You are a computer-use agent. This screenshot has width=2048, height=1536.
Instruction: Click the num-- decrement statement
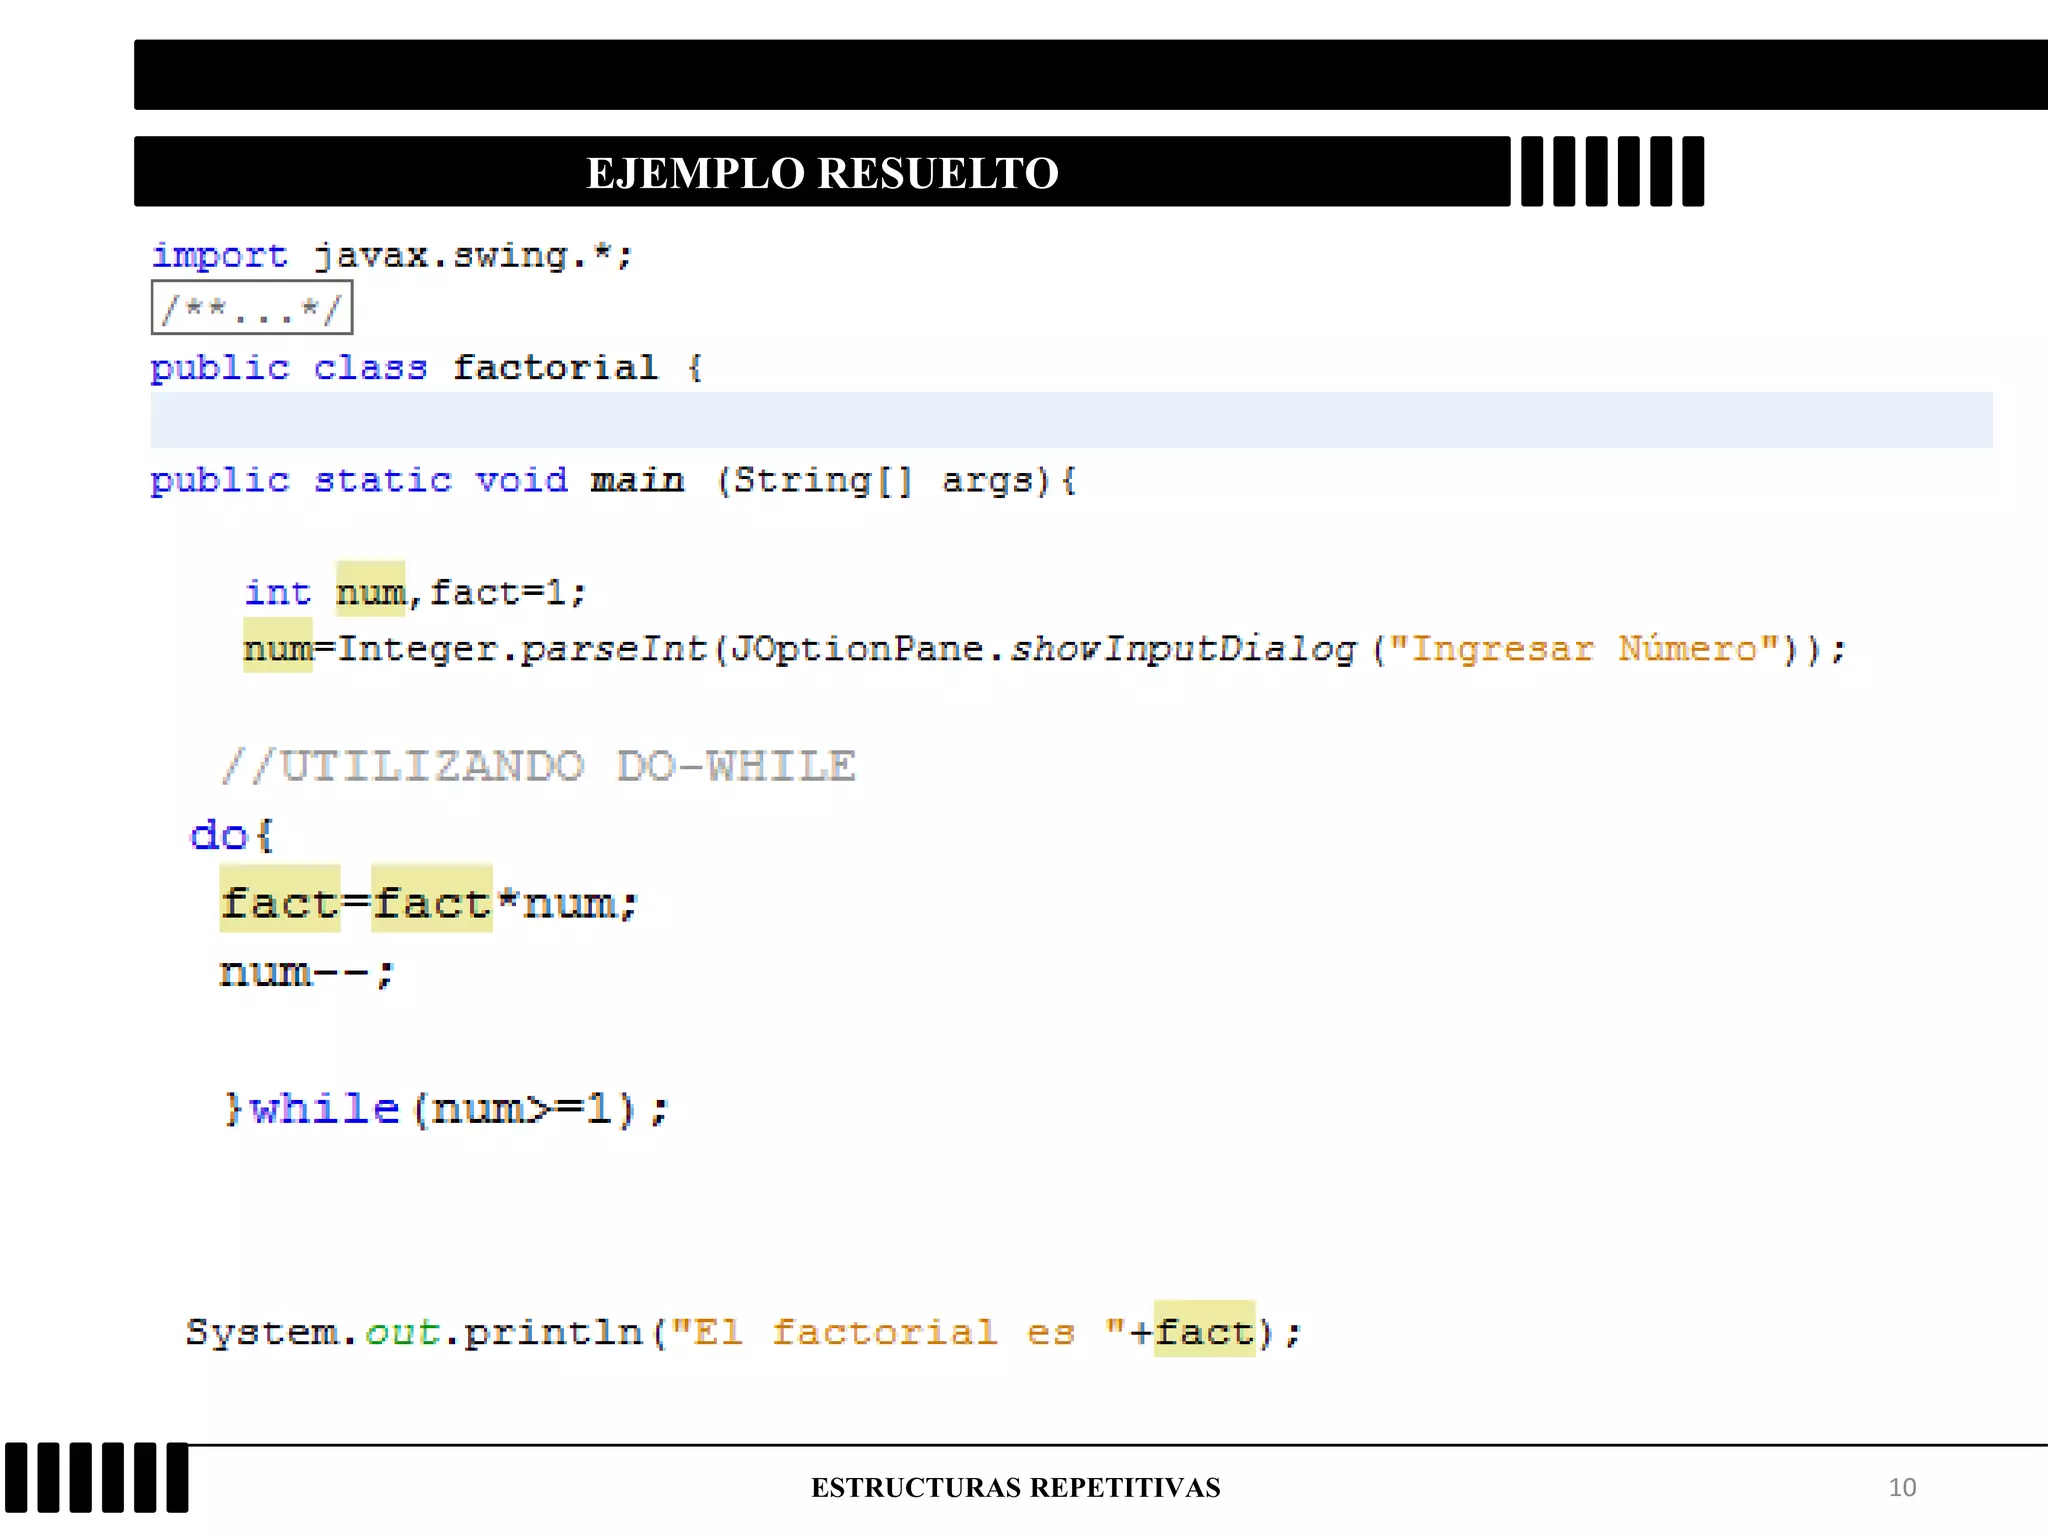[x=306, y=972]
